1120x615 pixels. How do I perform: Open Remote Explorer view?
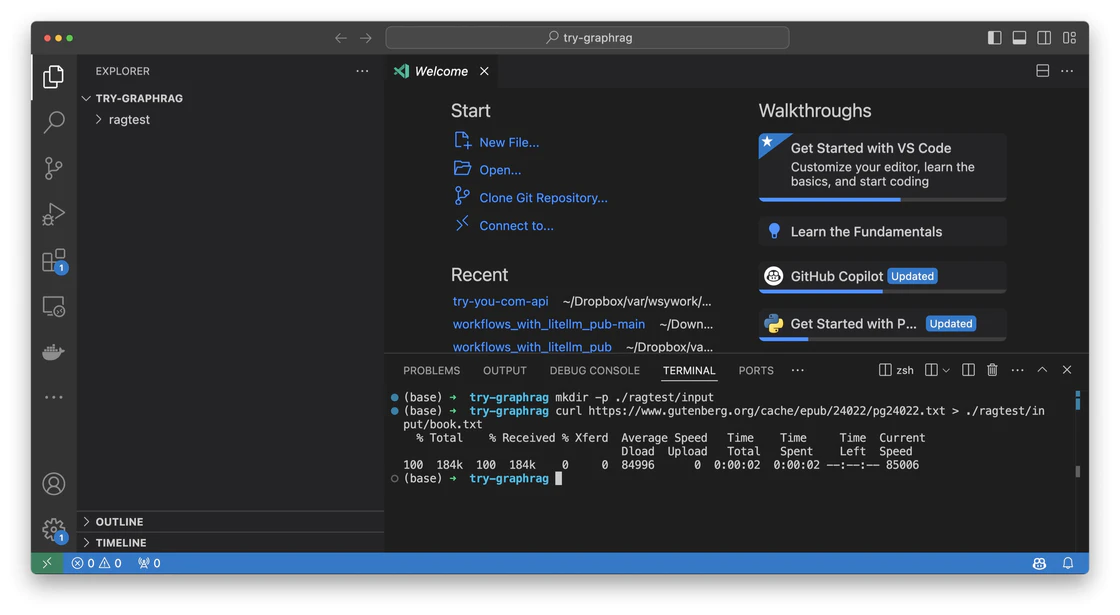[54, 306]
